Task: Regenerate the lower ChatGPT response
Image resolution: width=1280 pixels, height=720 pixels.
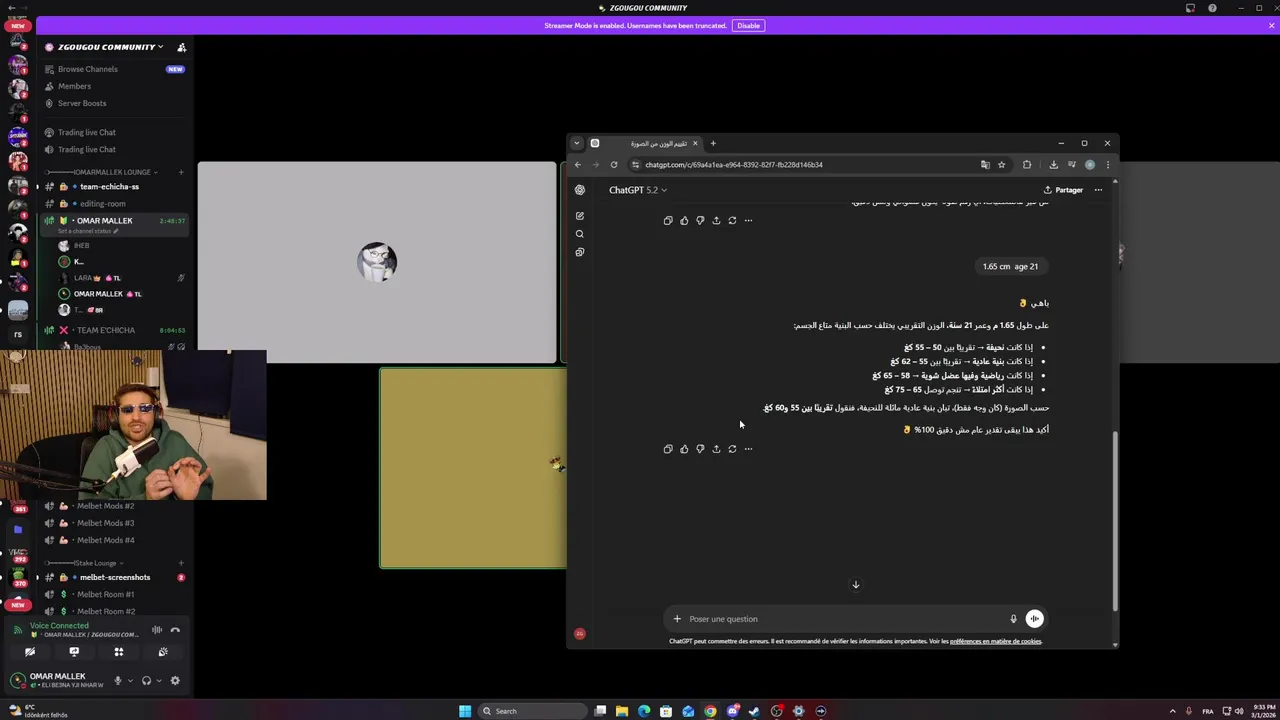Action: click(732, 449)
